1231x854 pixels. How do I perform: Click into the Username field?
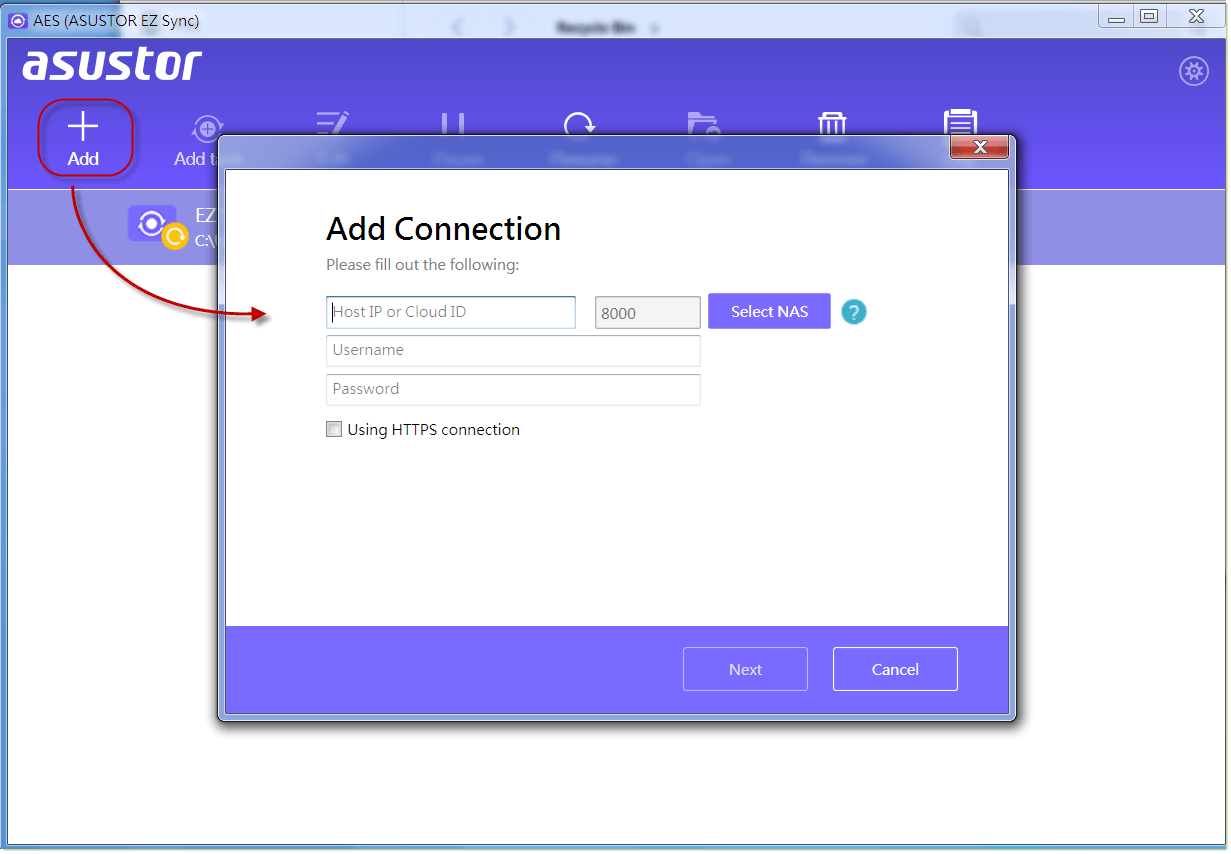(x=513, y=351)
